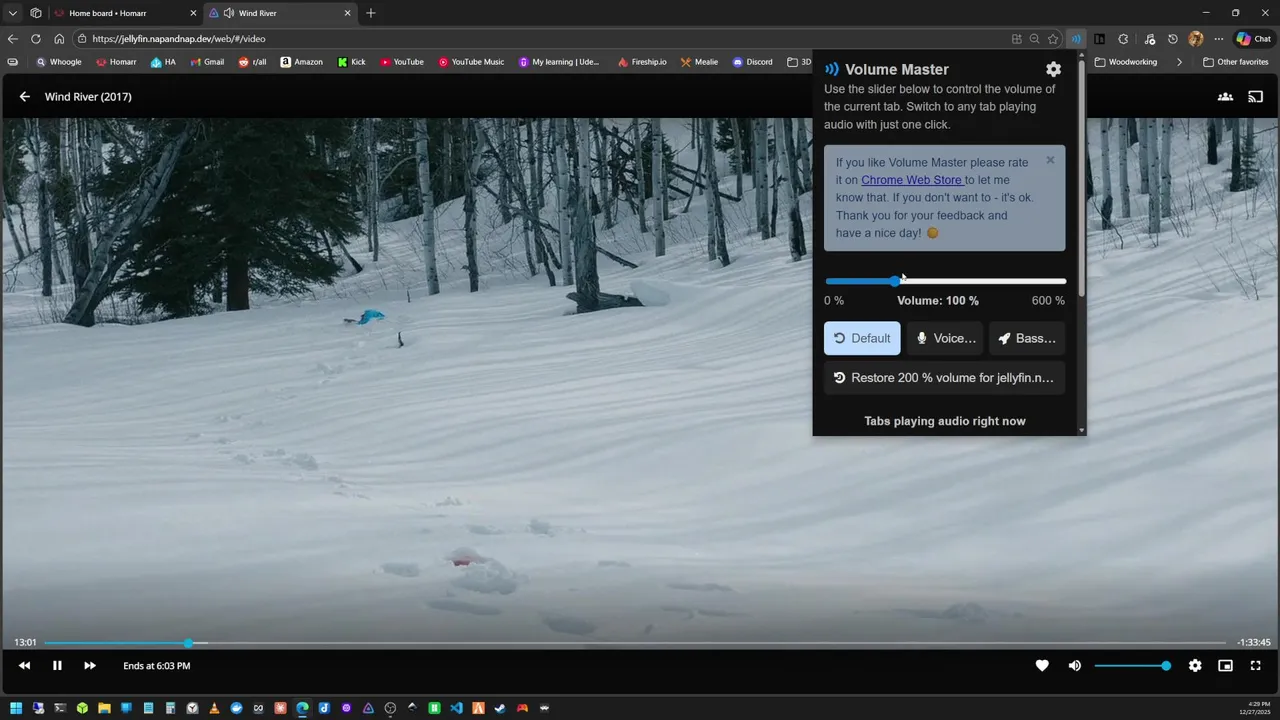Image resolution: width=1280 pixels, height=720 pixels.
Task: Mark Wind River as favorite
Action: click(1042, 666)
